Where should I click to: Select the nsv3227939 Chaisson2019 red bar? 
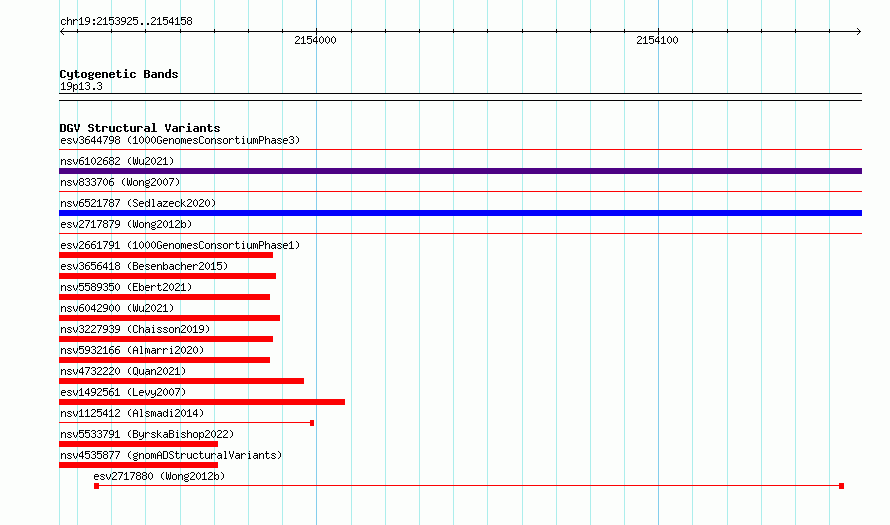tap(166, 339)
